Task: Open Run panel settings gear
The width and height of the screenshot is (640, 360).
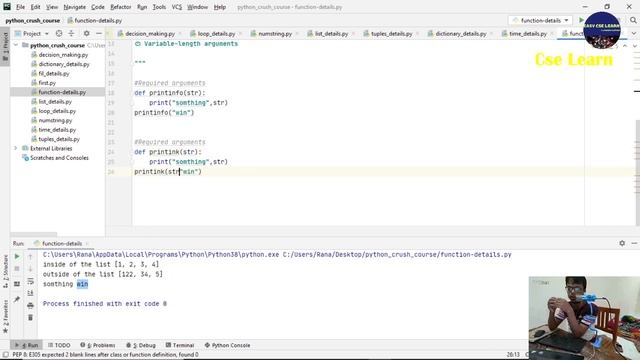Action: (x=622, y=243)
